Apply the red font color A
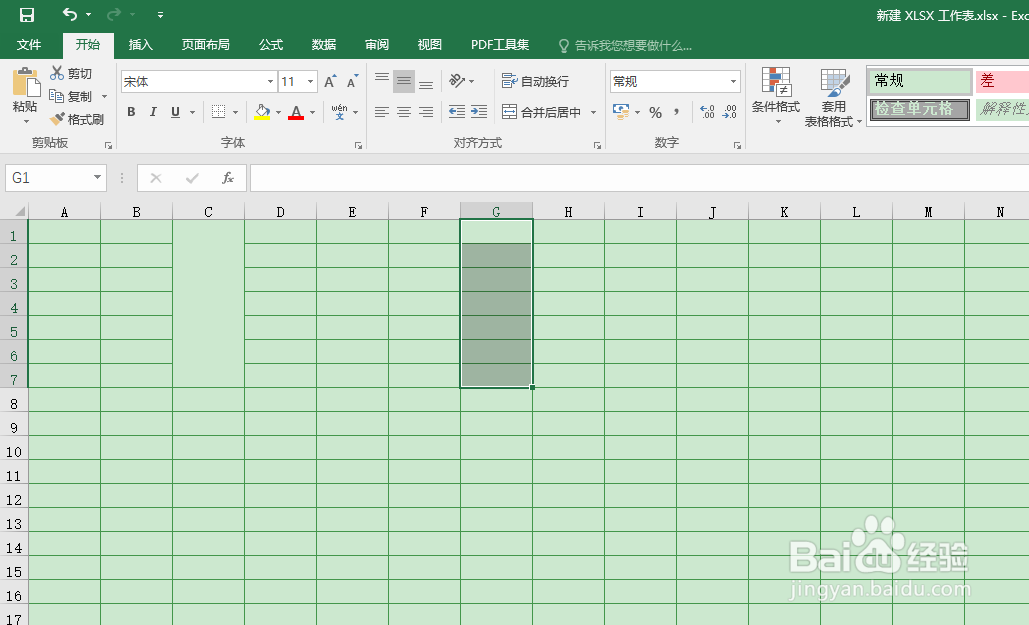 [x=296, y=112]
